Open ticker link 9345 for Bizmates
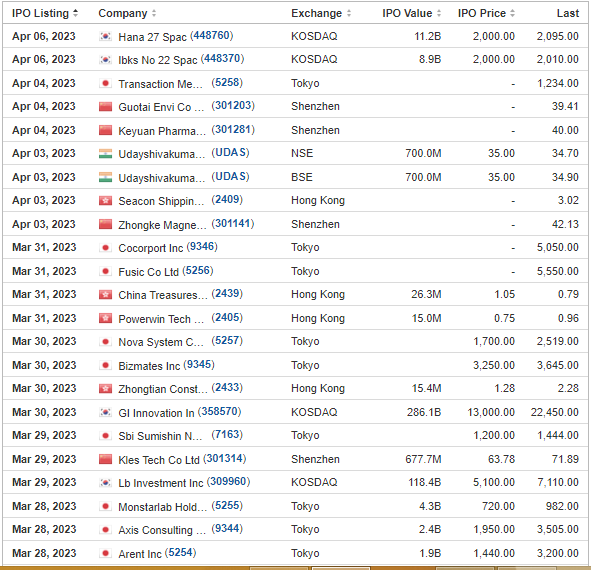The image size is (591, 570). coord(199,364)
